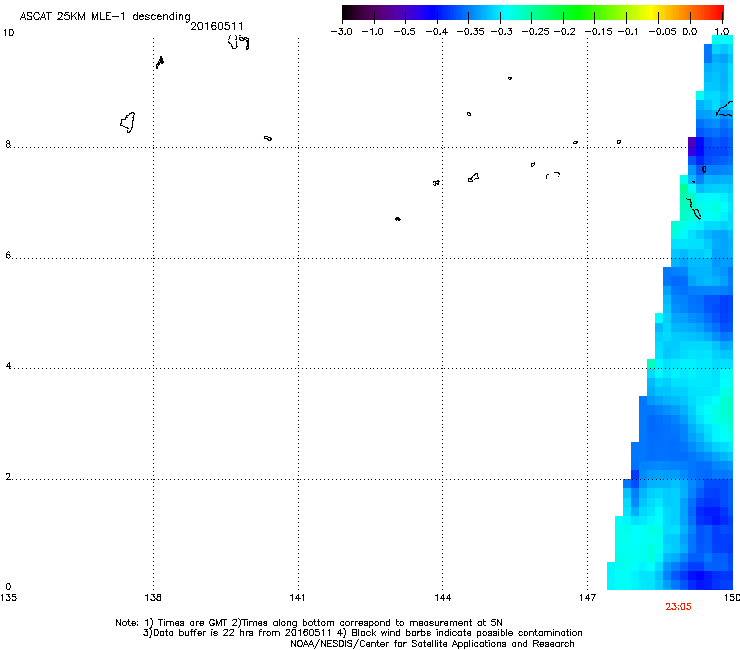Select the colorbar label "-0.05"
Screen dimensions: 740x650
662,32
